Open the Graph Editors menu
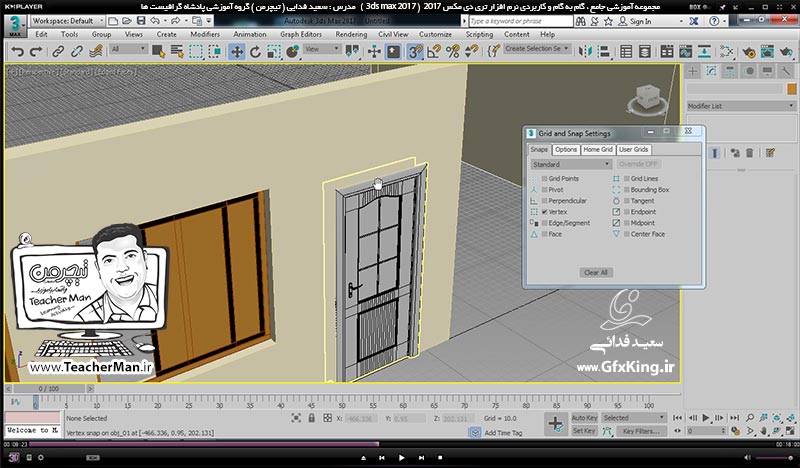The image size is (800, 468). [301, 35]
